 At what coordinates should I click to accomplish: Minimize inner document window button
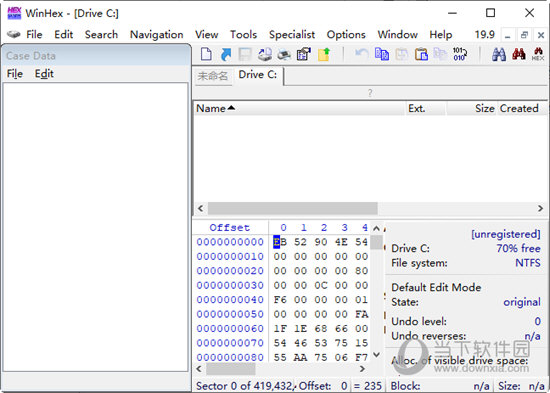coord(507,35)
